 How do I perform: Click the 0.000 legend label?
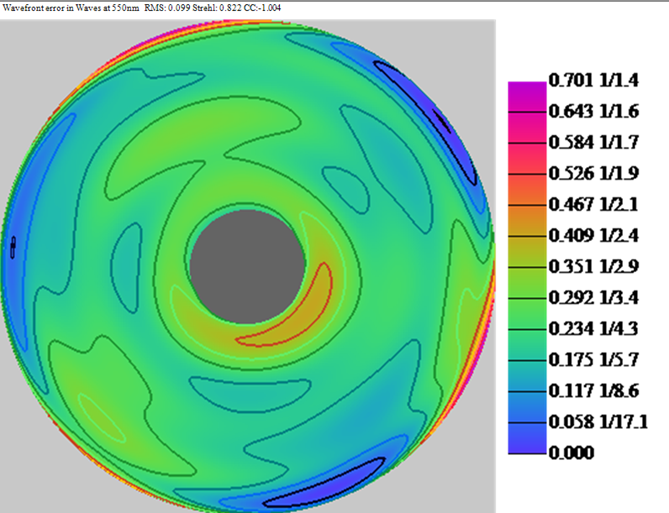tap(571, 452)
